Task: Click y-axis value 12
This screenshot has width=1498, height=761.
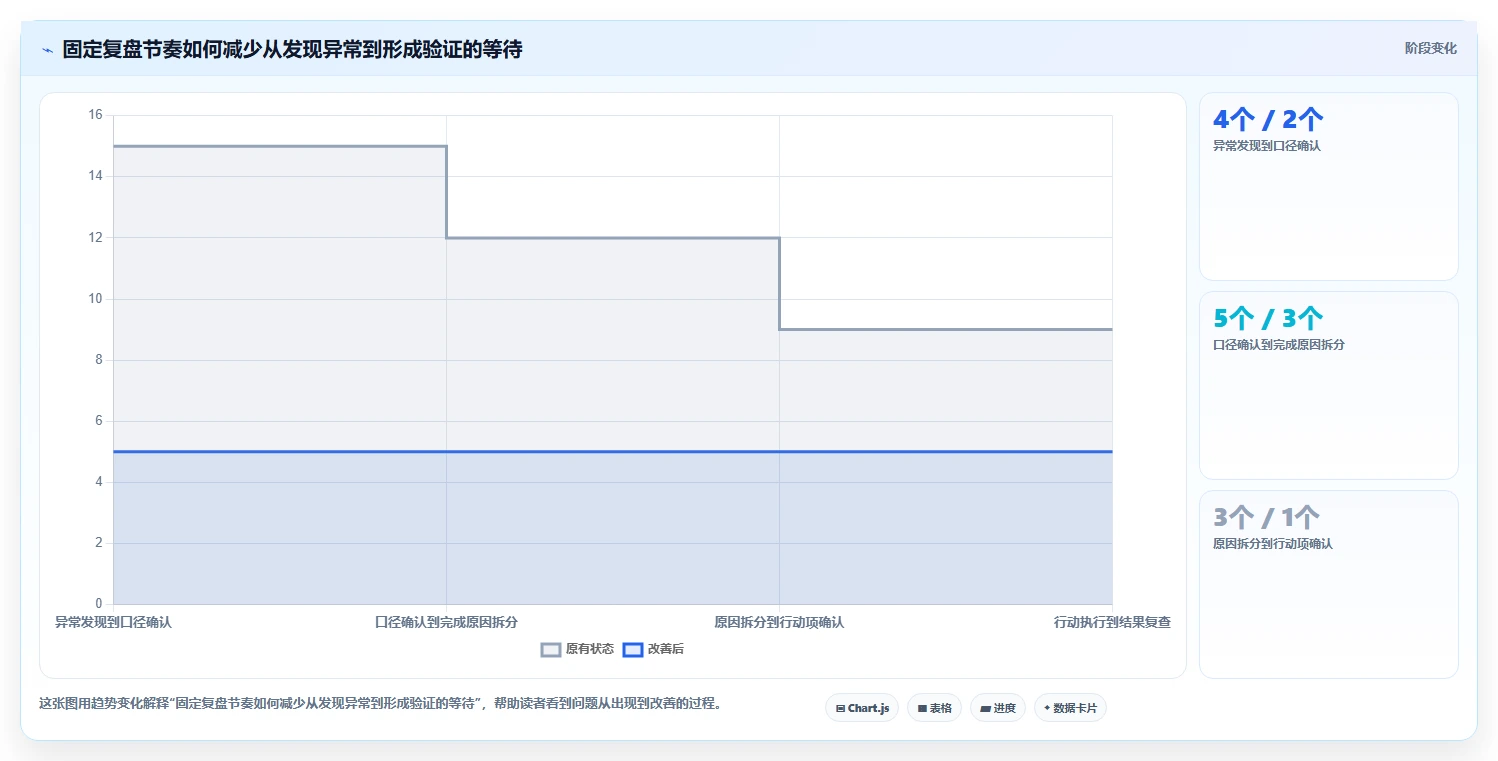Action: click(96, 237)
